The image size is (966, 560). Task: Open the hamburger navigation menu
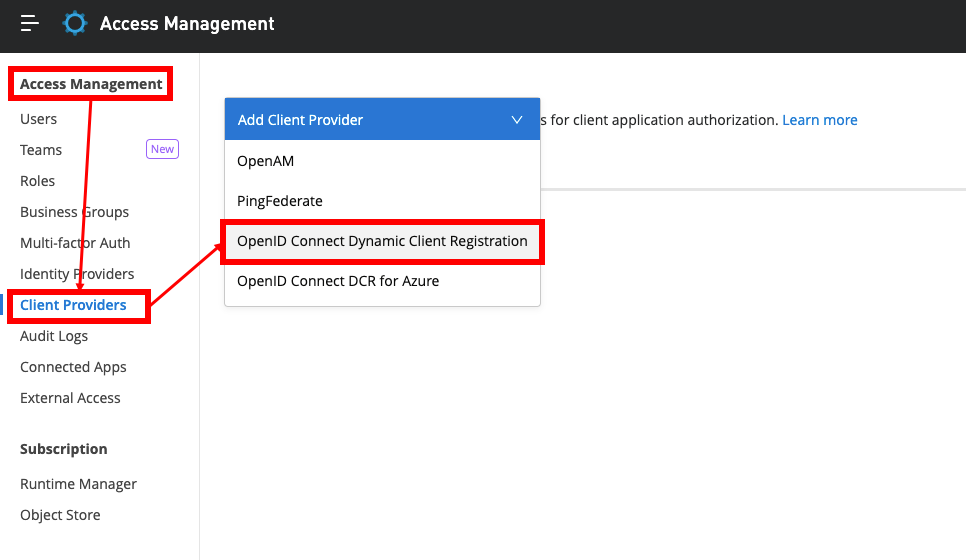(x=29, y=23)
